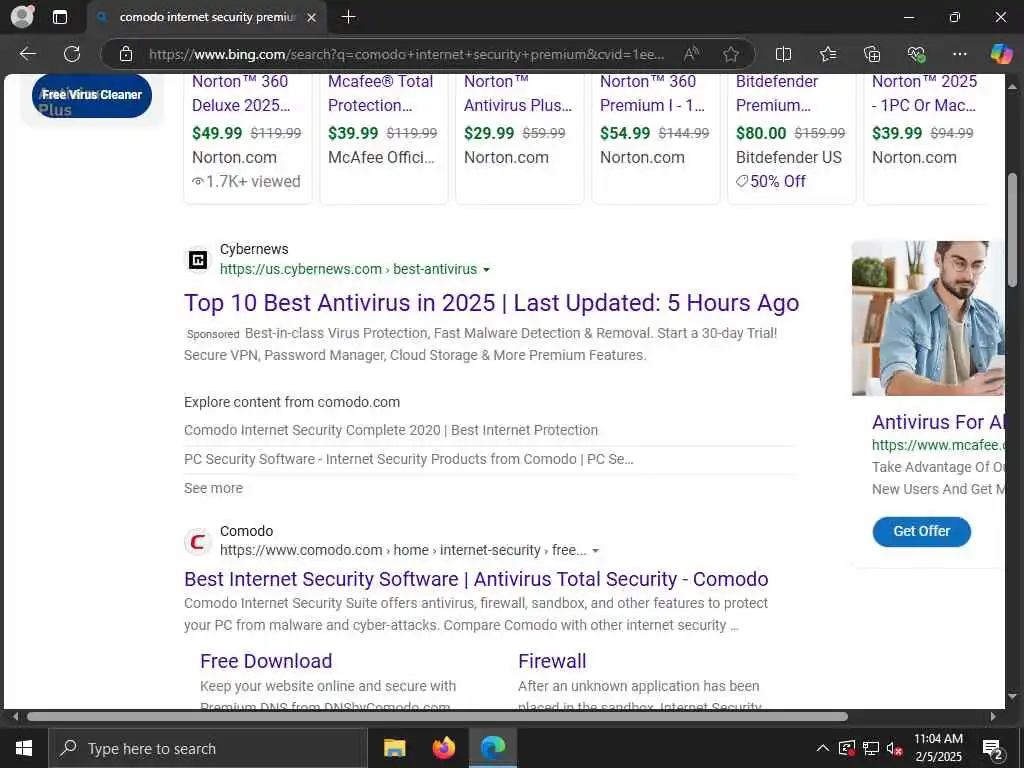Open the Firewall sublink
1024x768 pixels.
(552, 661)
